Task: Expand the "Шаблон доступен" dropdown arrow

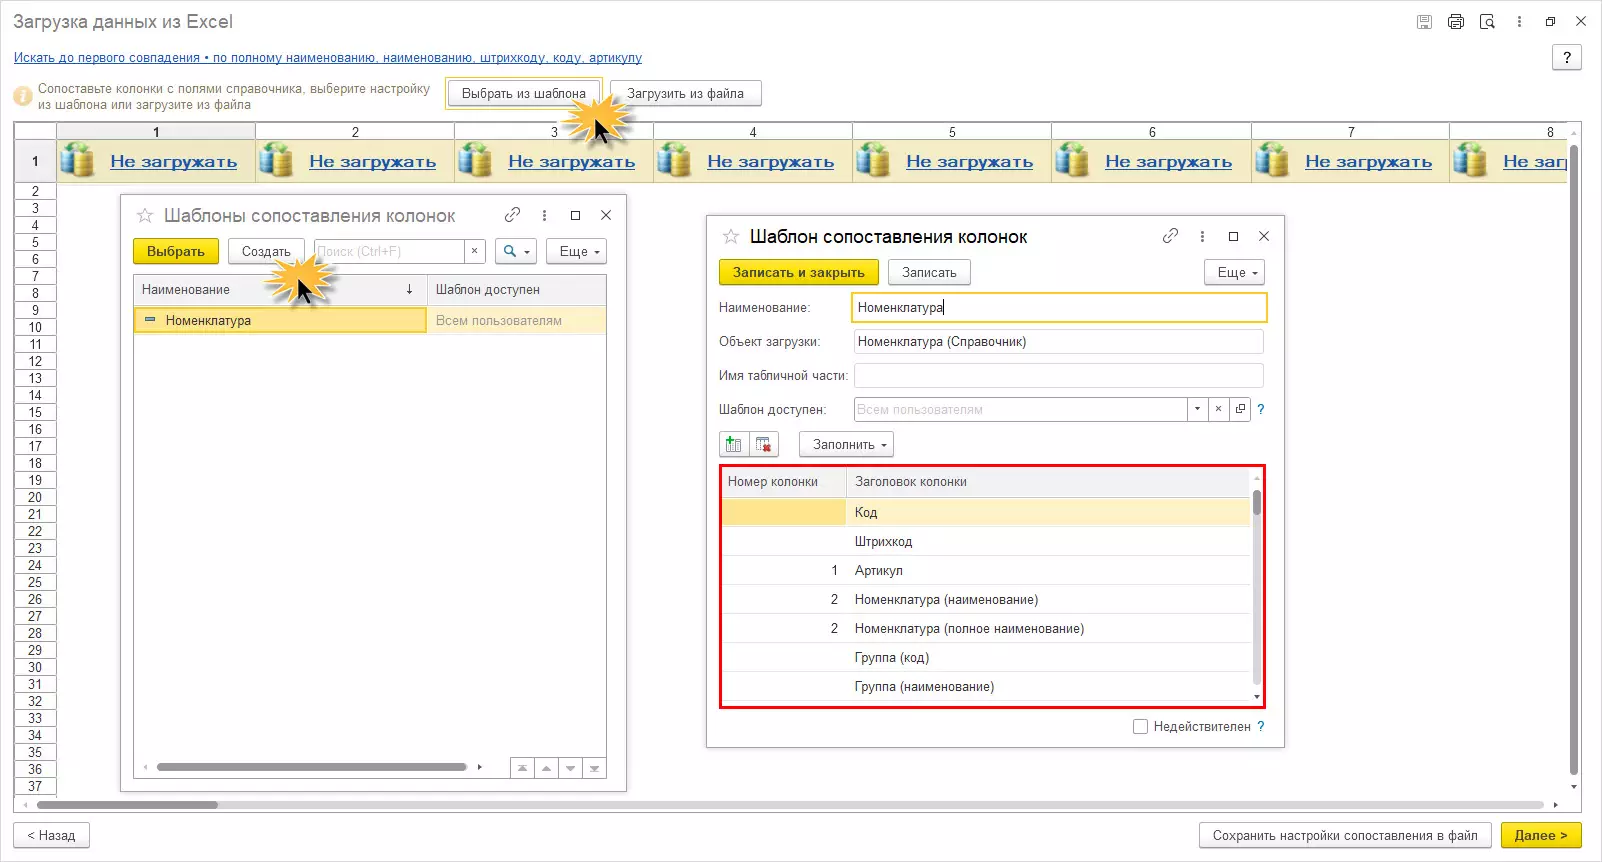Action: pyautogui.click(x=1198, y=409)
